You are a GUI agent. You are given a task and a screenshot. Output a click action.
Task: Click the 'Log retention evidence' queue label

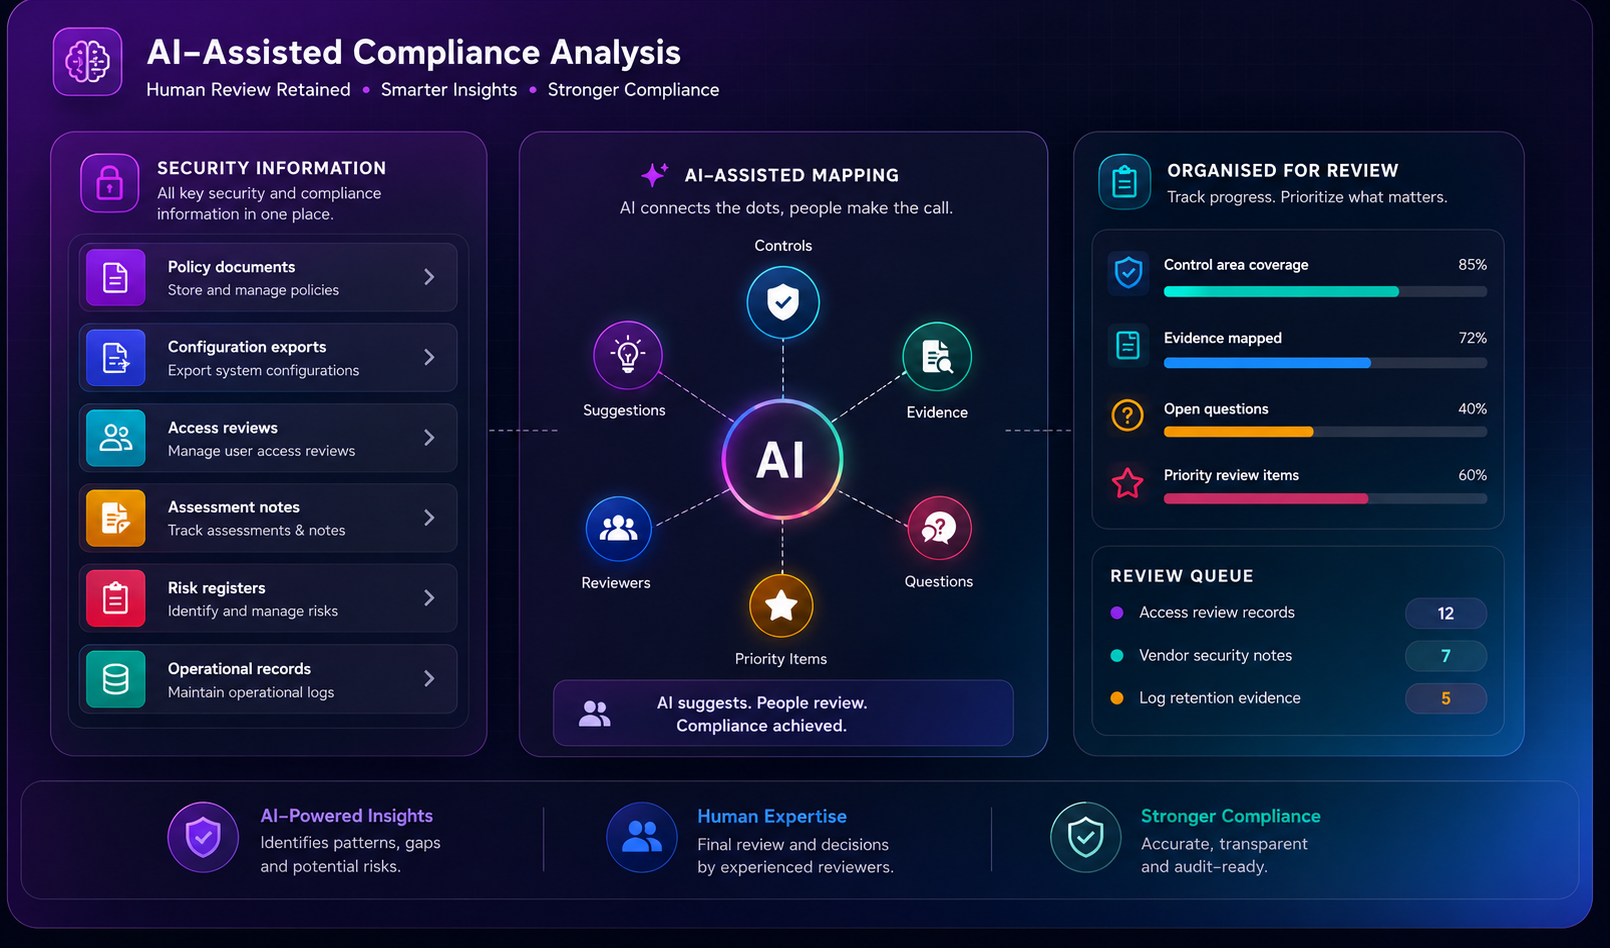[1220, 698]
